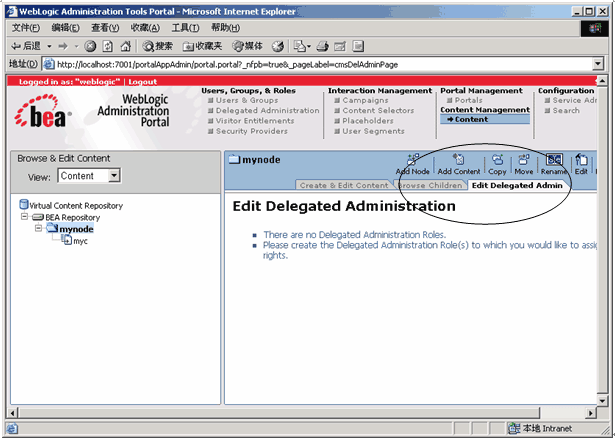Click the 本地 Intranet status bar zone
This screenshot has height=440, width=615.
541,428
